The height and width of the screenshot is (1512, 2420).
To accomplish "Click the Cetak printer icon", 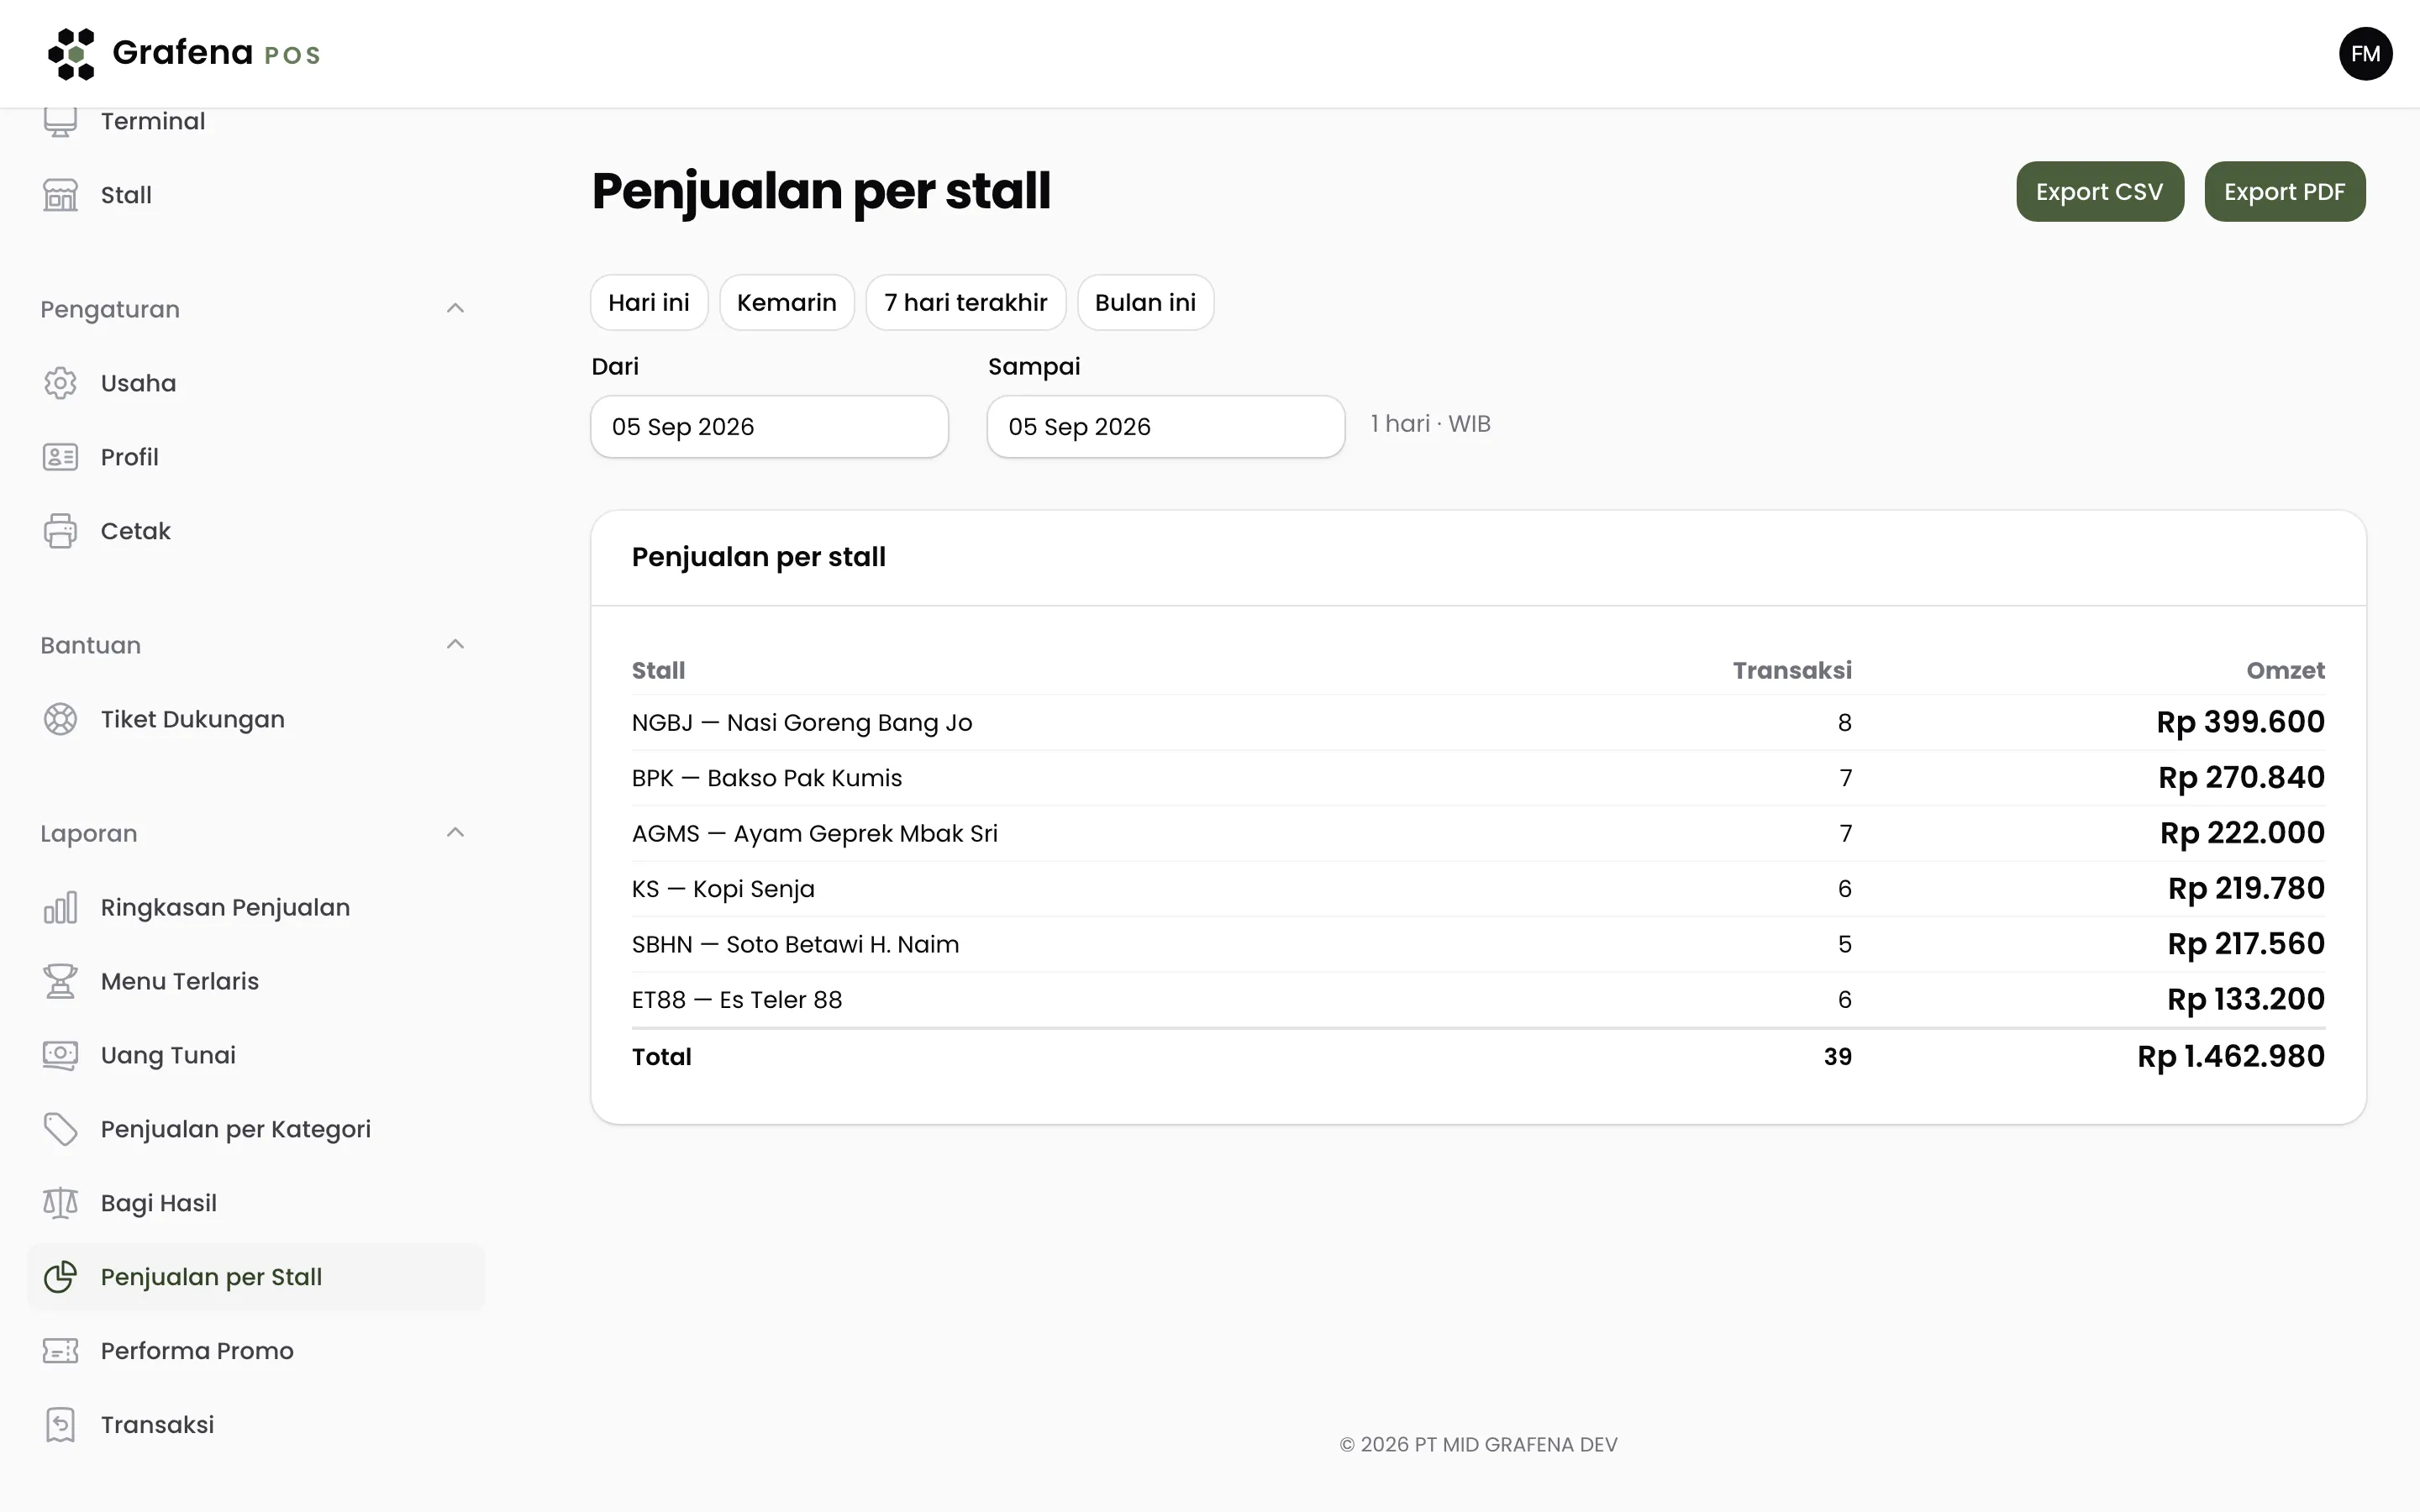I will (x=60, y=531).
